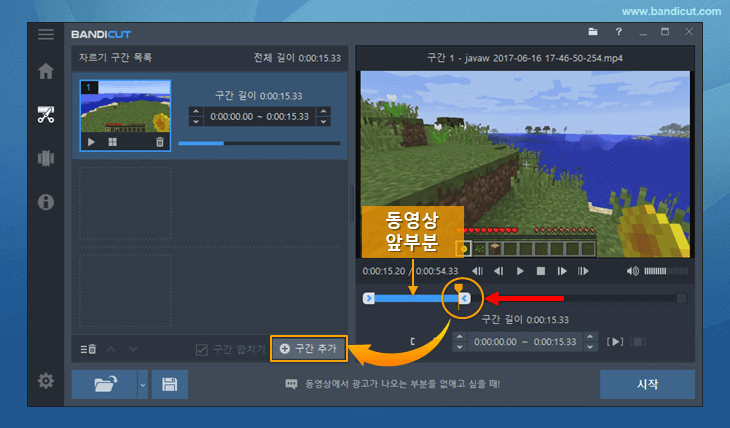Image resolution: width=730 pixels, height=428 pixels.
Task: Click the segment list time range field
Action: [x=259, y=116]
